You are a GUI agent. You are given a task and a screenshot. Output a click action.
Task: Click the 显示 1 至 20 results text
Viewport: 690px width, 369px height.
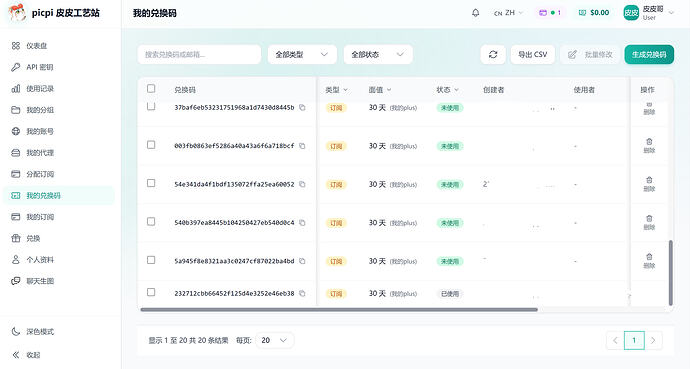[188, 340]
